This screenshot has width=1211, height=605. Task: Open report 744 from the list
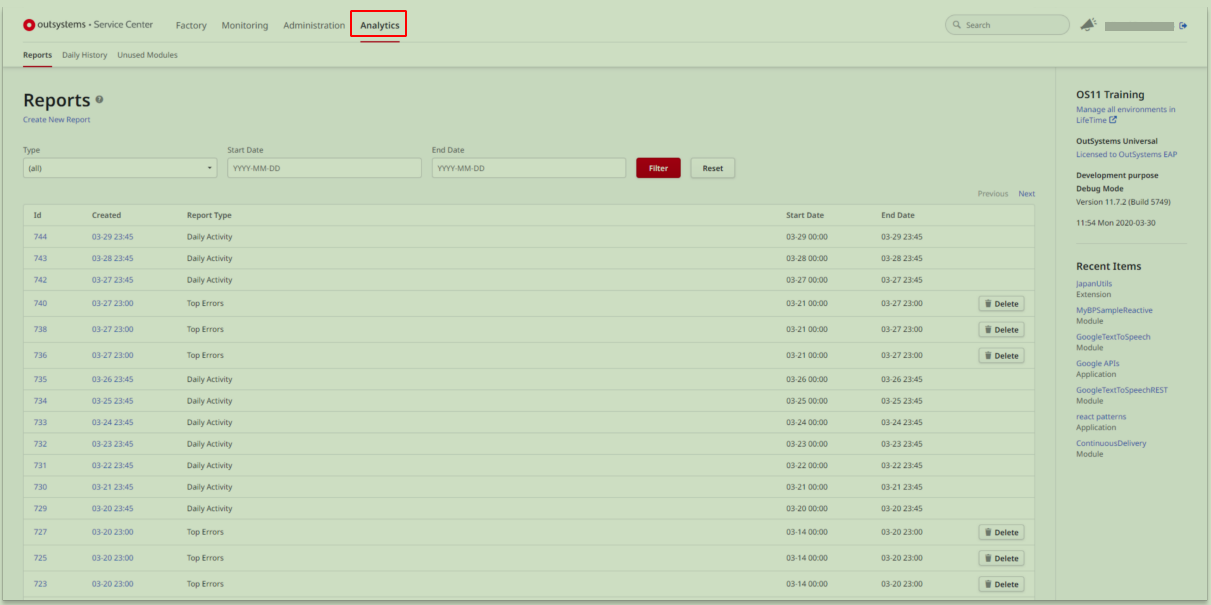[40, 236]
